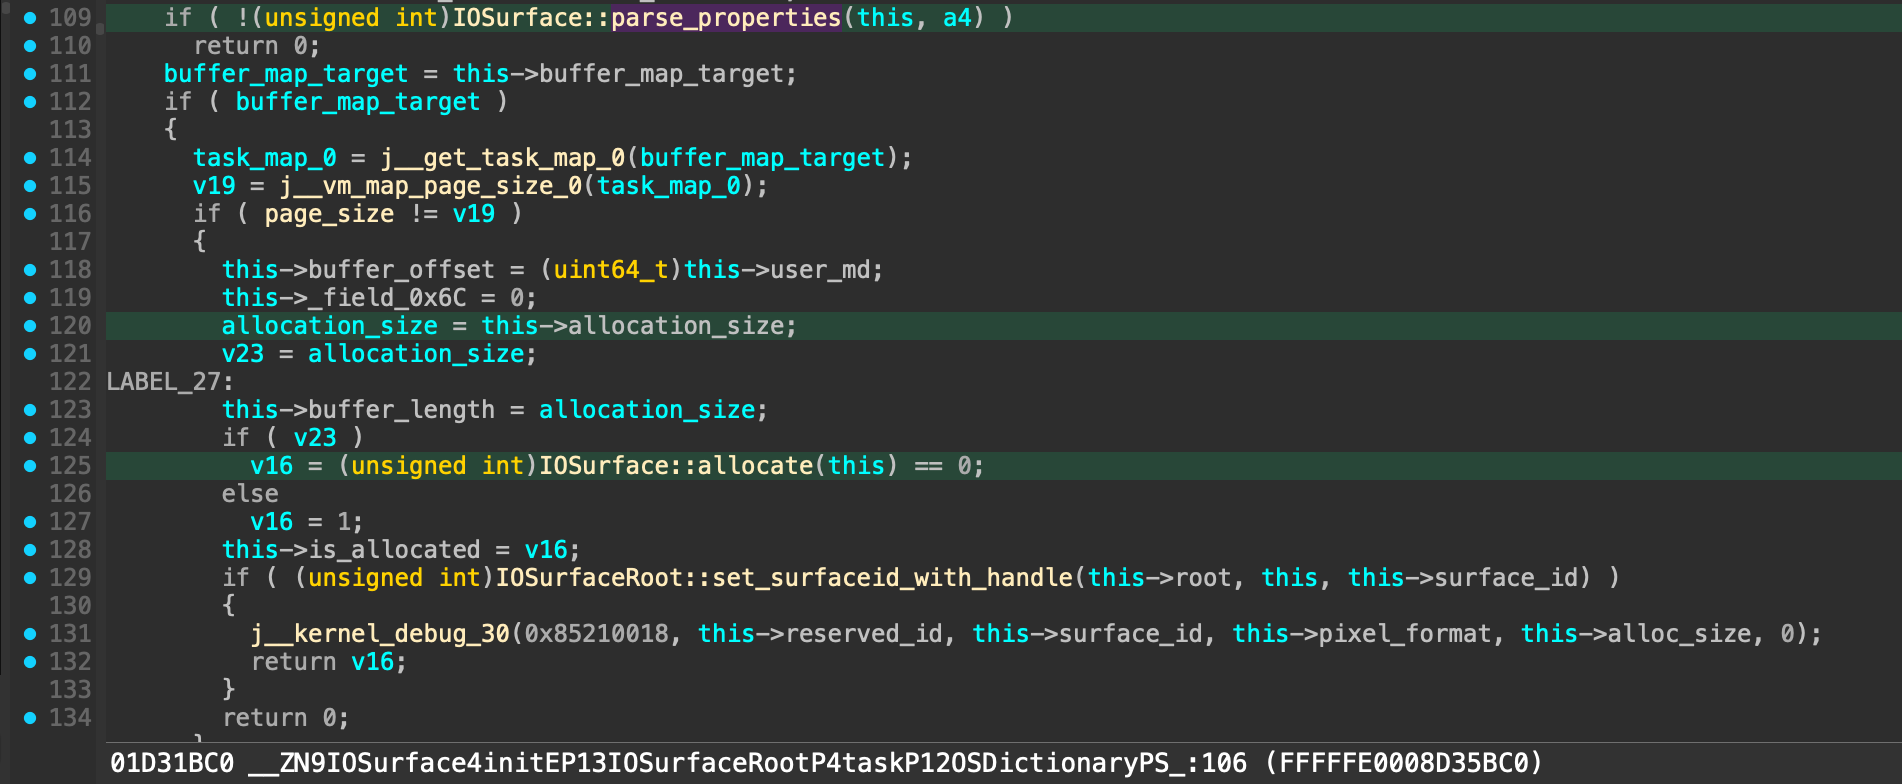Click v19 in the line 116 comparison

(474, 214)
